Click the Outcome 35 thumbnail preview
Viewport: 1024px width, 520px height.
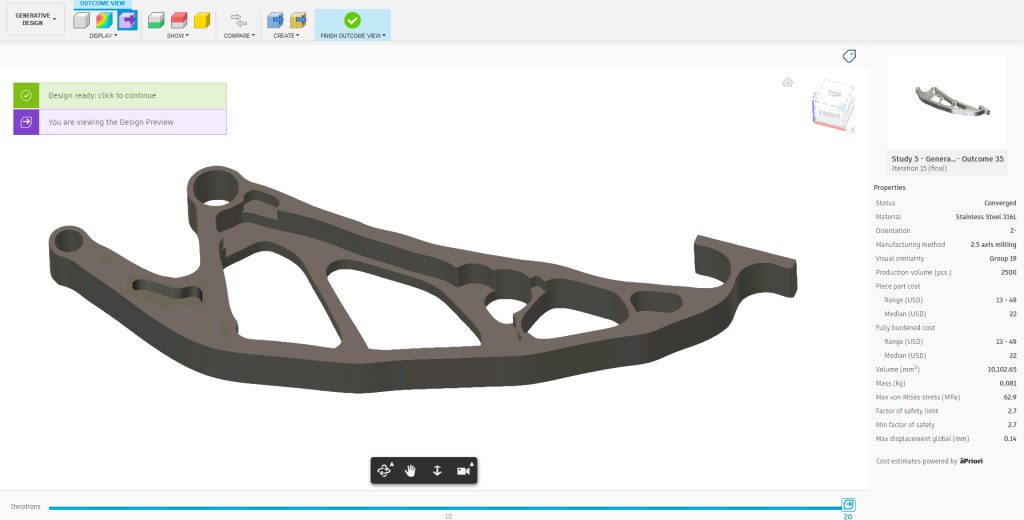[x=947, y=103]
